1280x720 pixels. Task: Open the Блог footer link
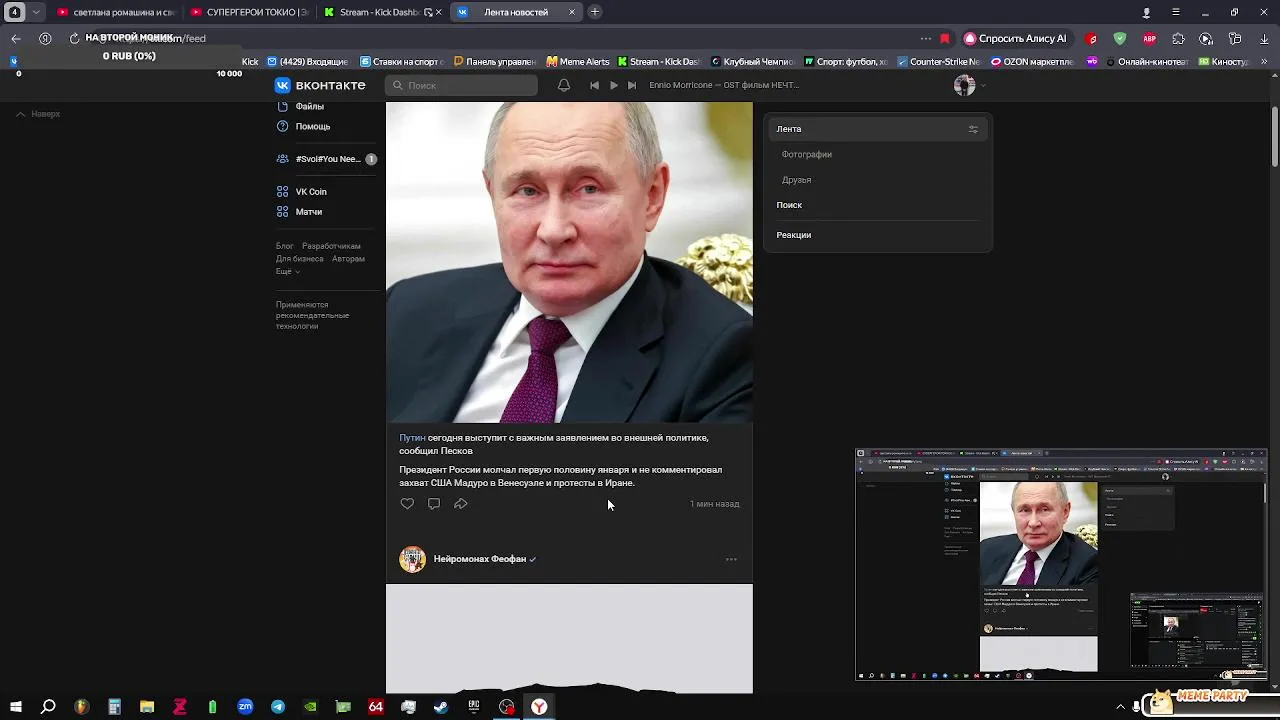(285, 246)
